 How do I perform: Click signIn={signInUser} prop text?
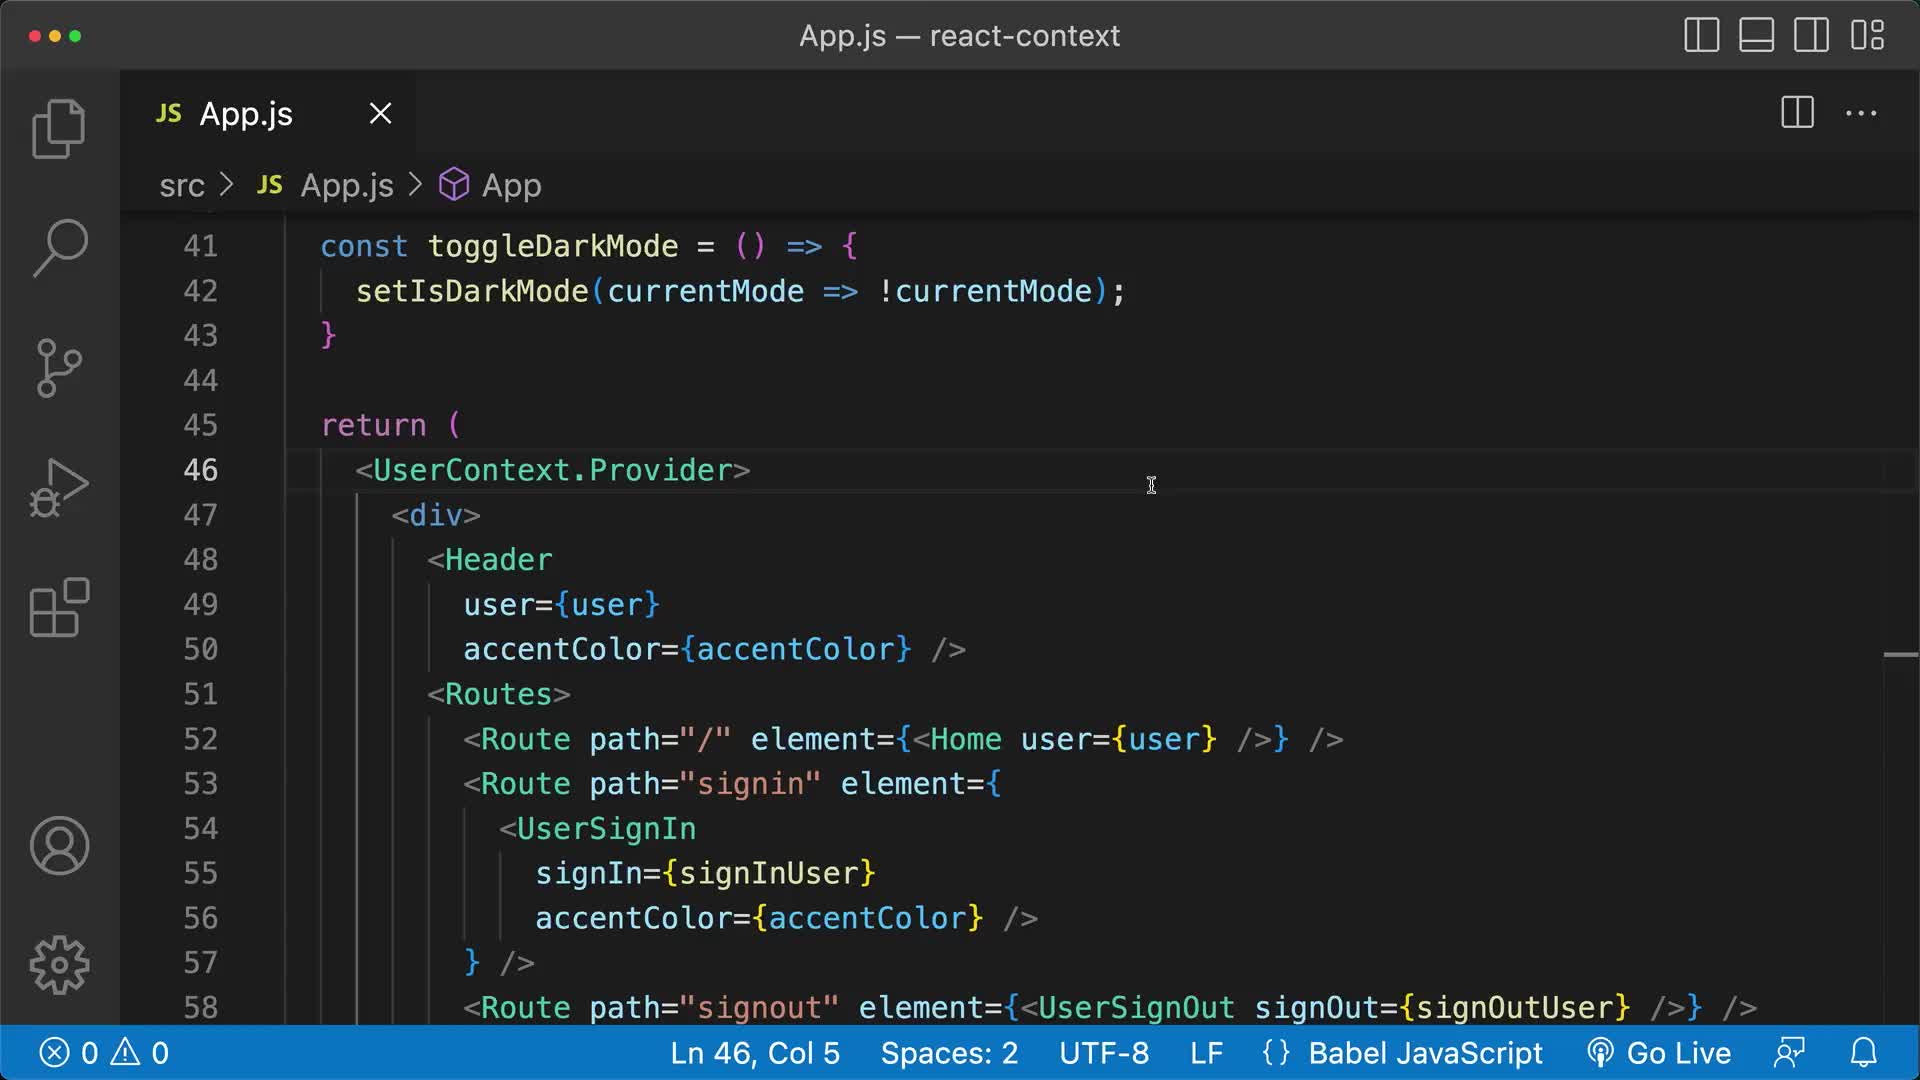tap(705, 873)
